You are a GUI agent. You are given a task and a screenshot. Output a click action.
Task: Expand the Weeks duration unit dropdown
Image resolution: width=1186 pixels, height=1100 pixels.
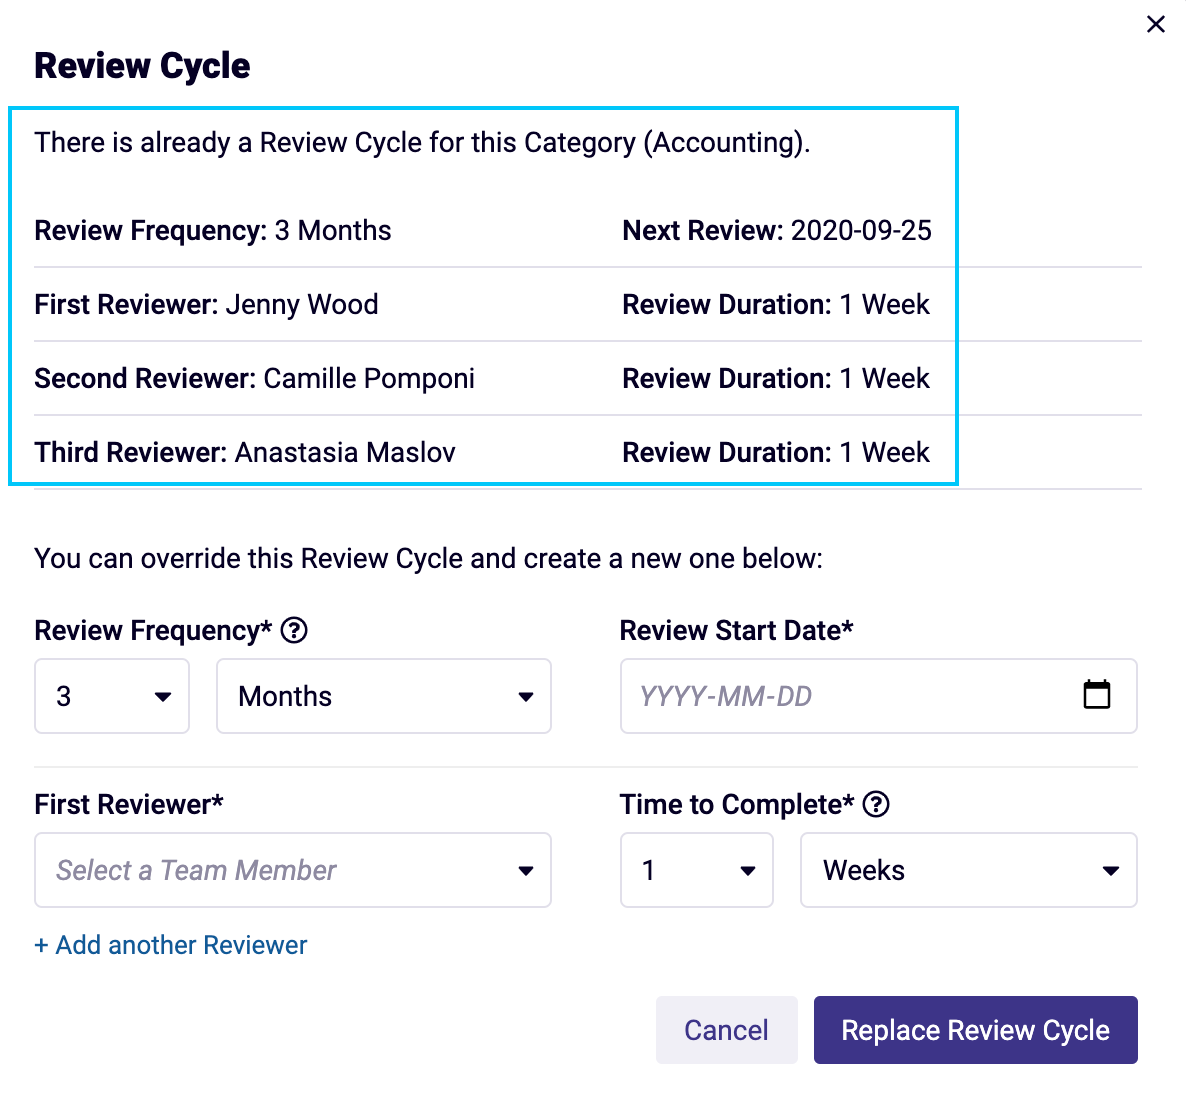click(968, 870)
